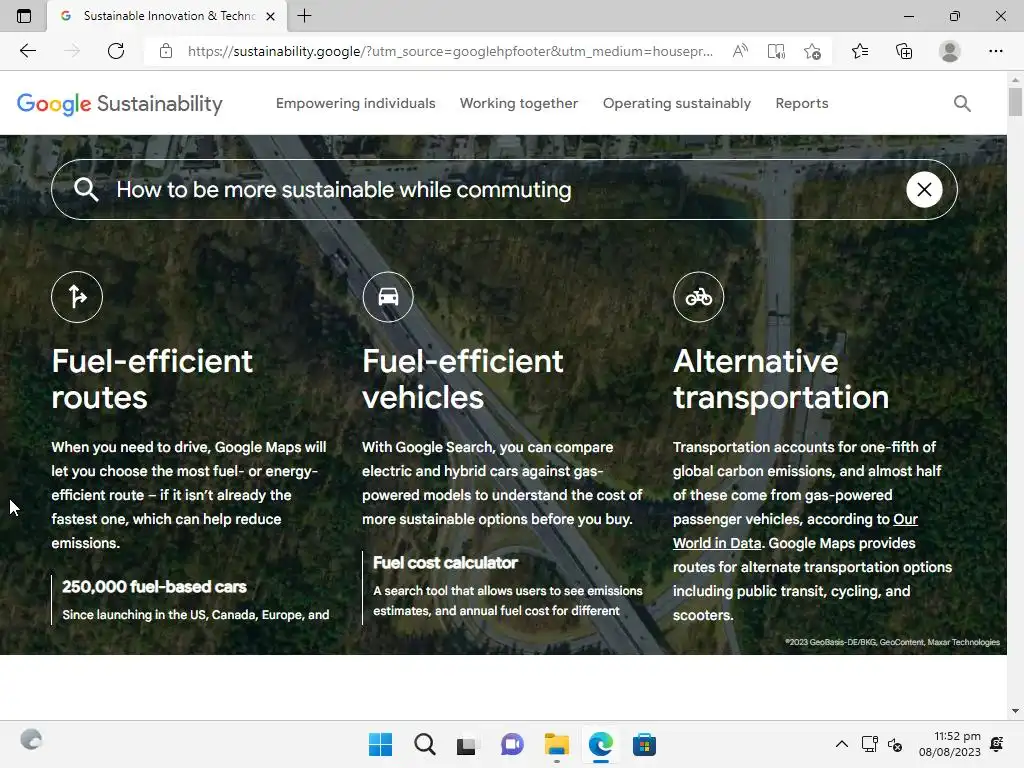Open Working together menu
Image resolution: width=1024 pixels, height=768 pixels.
point(519,103)
